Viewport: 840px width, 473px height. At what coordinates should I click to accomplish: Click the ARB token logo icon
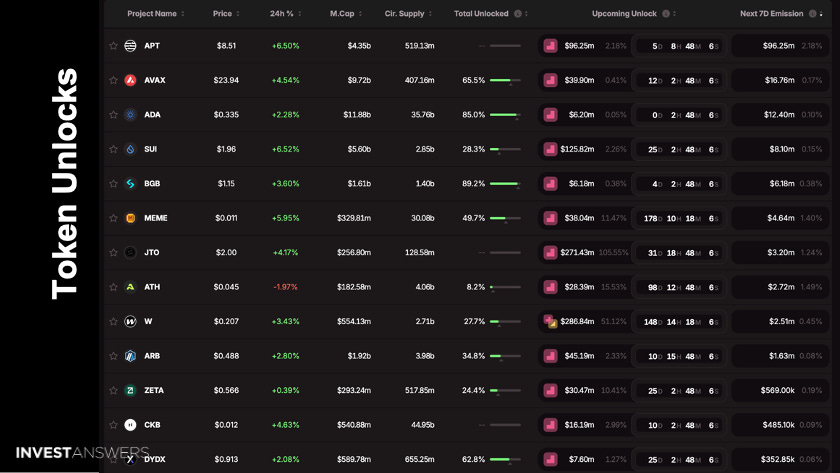click(130, 356)
